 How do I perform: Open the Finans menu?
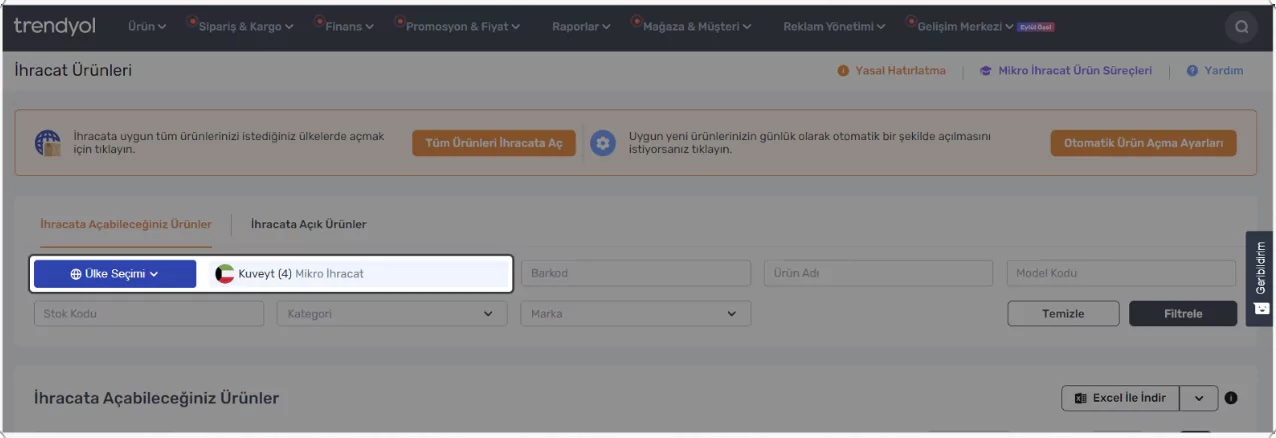coord(349,27)
